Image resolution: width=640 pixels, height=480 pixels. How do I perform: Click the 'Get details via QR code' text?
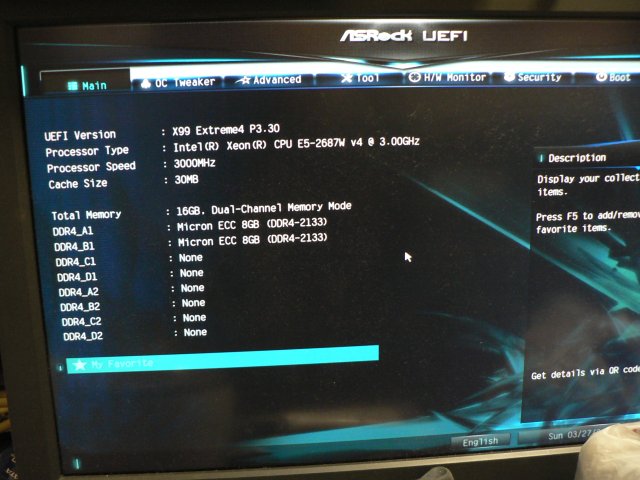[x=585, y=373]
